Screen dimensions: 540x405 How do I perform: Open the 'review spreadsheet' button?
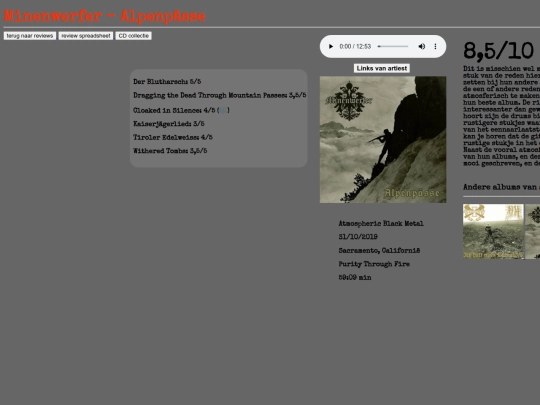coord(86,36)
